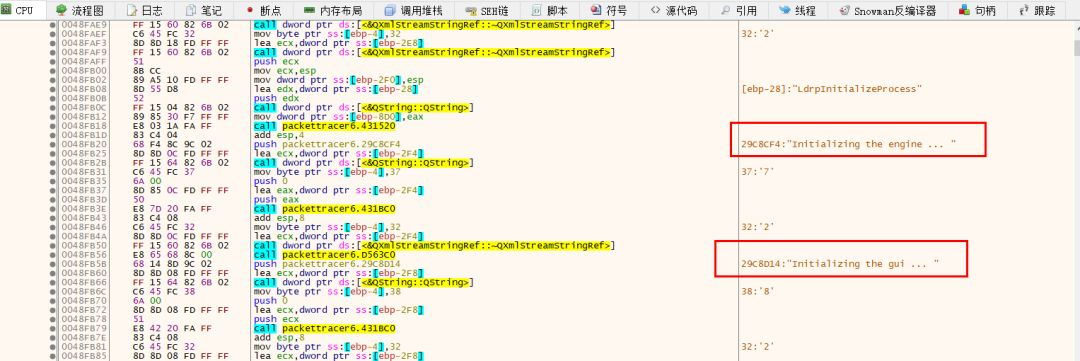The height and width of the screenshot is (361, 1080).
Task: Click instruction 'lea edx,dword ptr ss:[ebp-28]'
Action: (x=335, y=89)
